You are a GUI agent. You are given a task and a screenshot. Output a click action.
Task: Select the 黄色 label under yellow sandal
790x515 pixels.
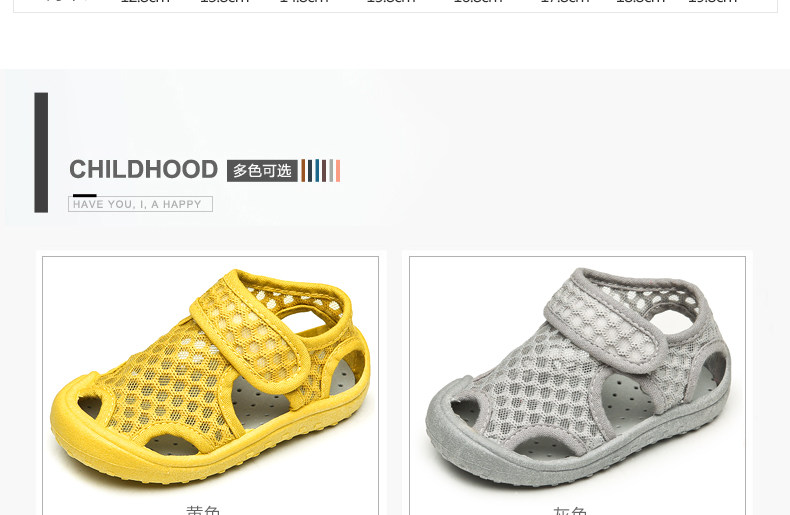pos(203,510)
